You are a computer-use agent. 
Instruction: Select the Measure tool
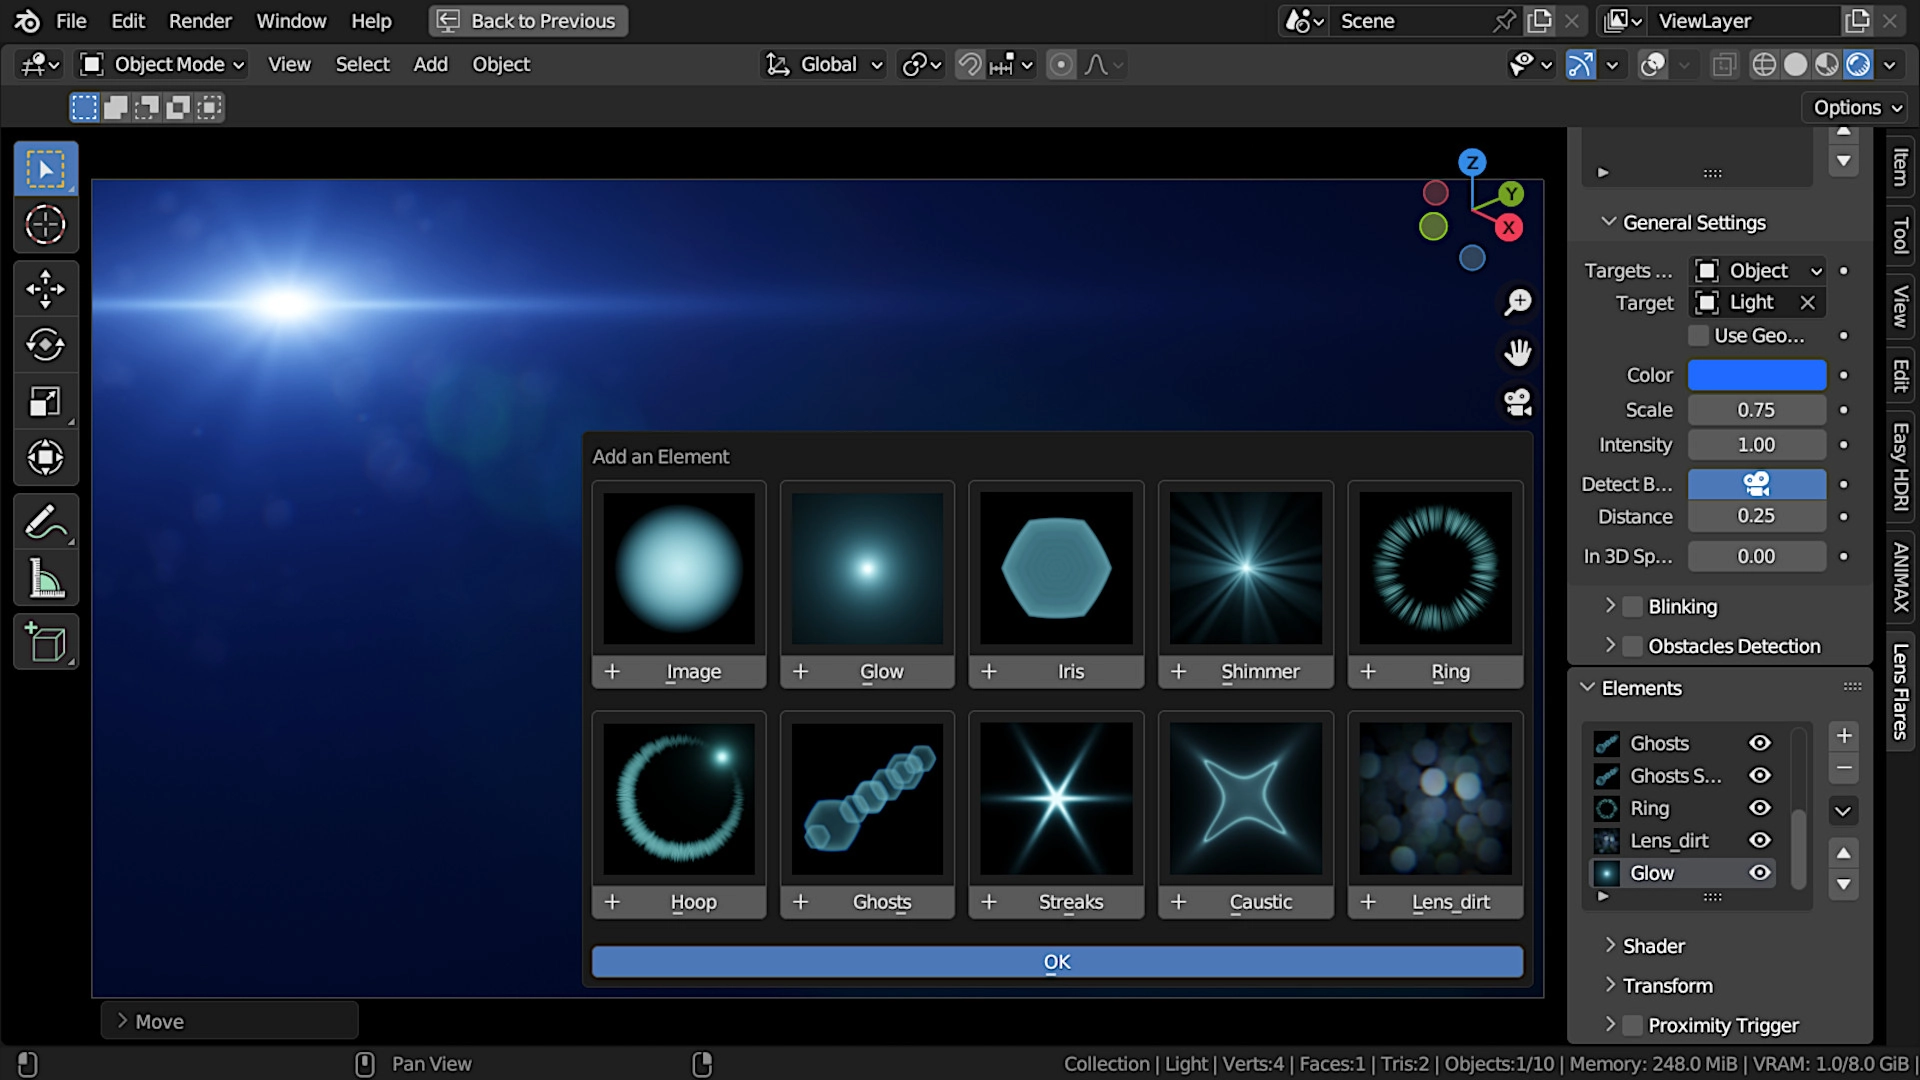point(45,577)
